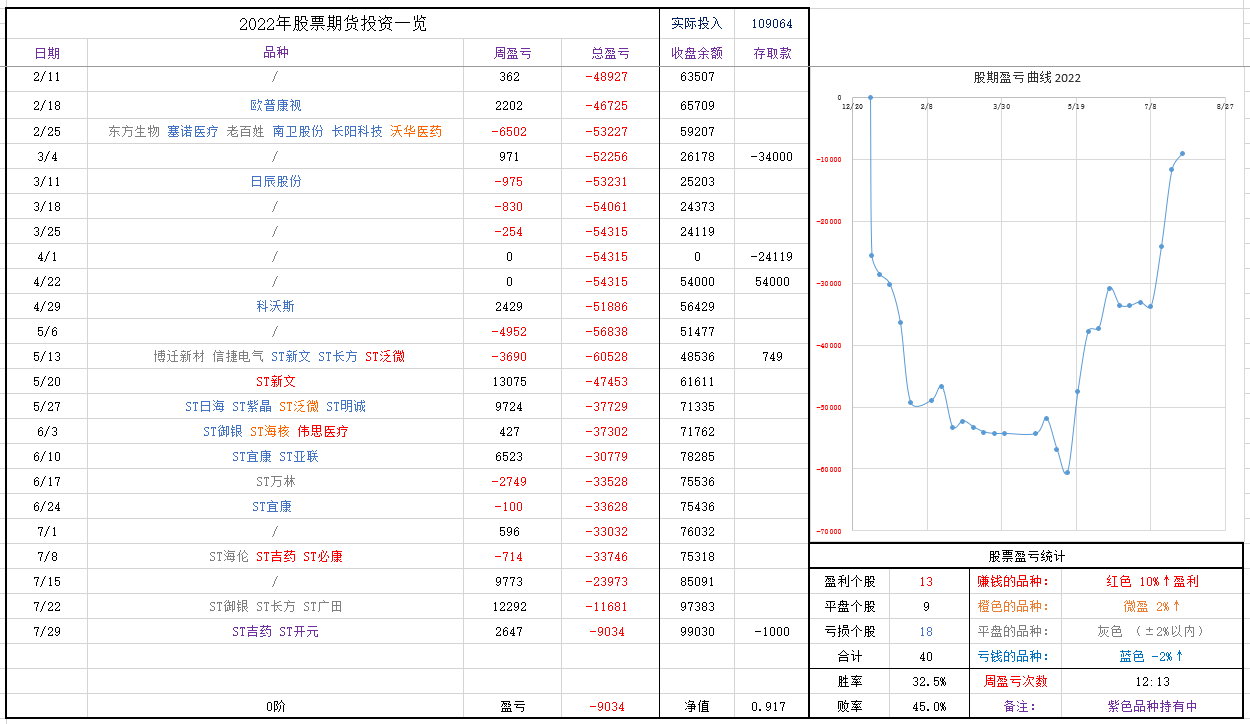1250x724 pixels.
Task: Select the cell with value 109064
Action: click(772, 24)
